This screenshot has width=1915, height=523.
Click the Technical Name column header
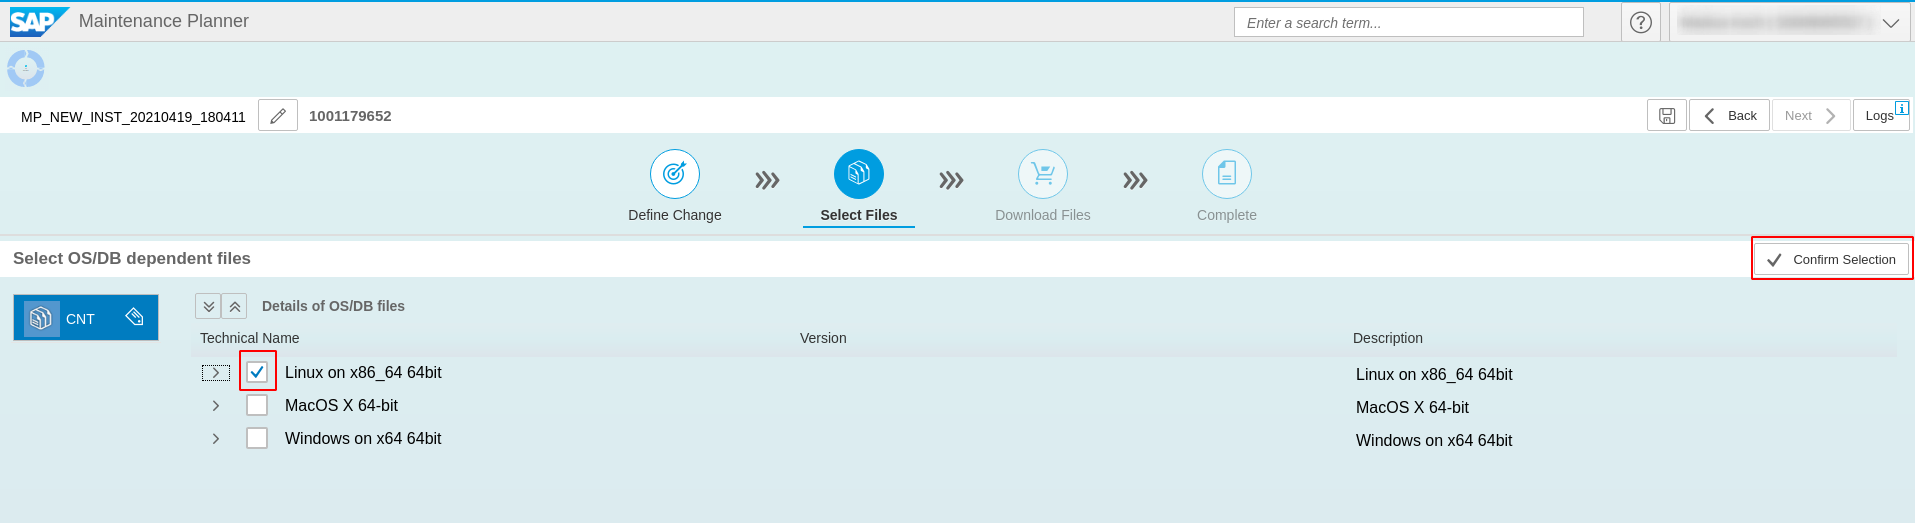pos(250,338)
